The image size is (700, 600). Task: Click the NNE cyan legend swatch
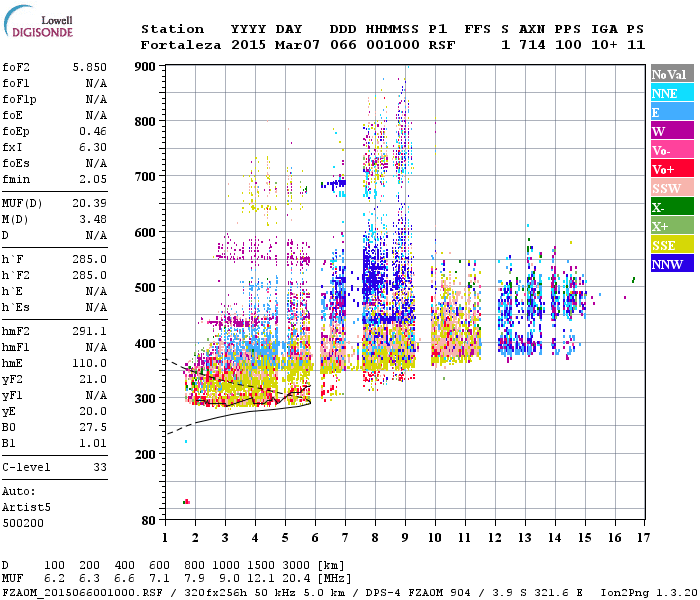(671, 93)
